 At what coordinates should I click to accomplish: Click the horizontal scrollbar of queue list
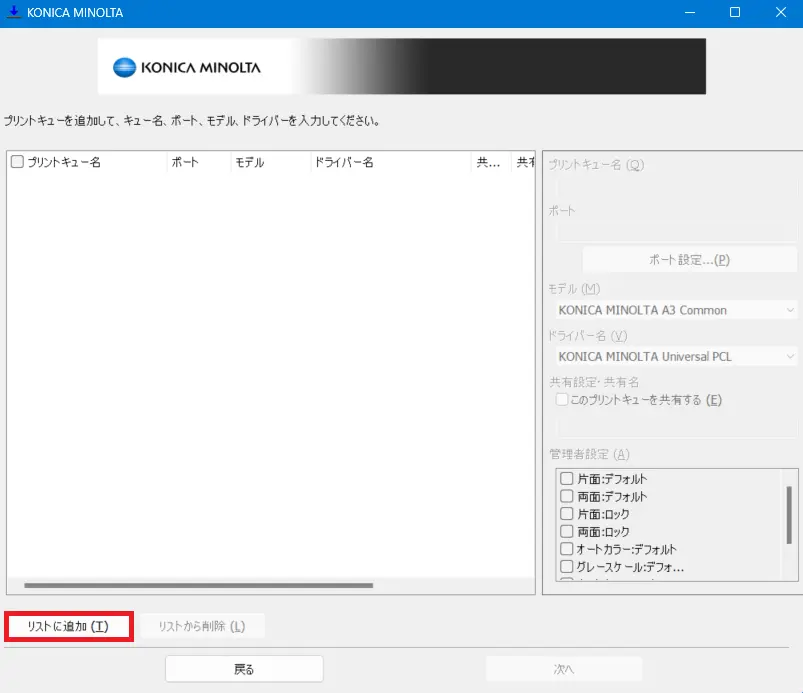tap(198, 586)
